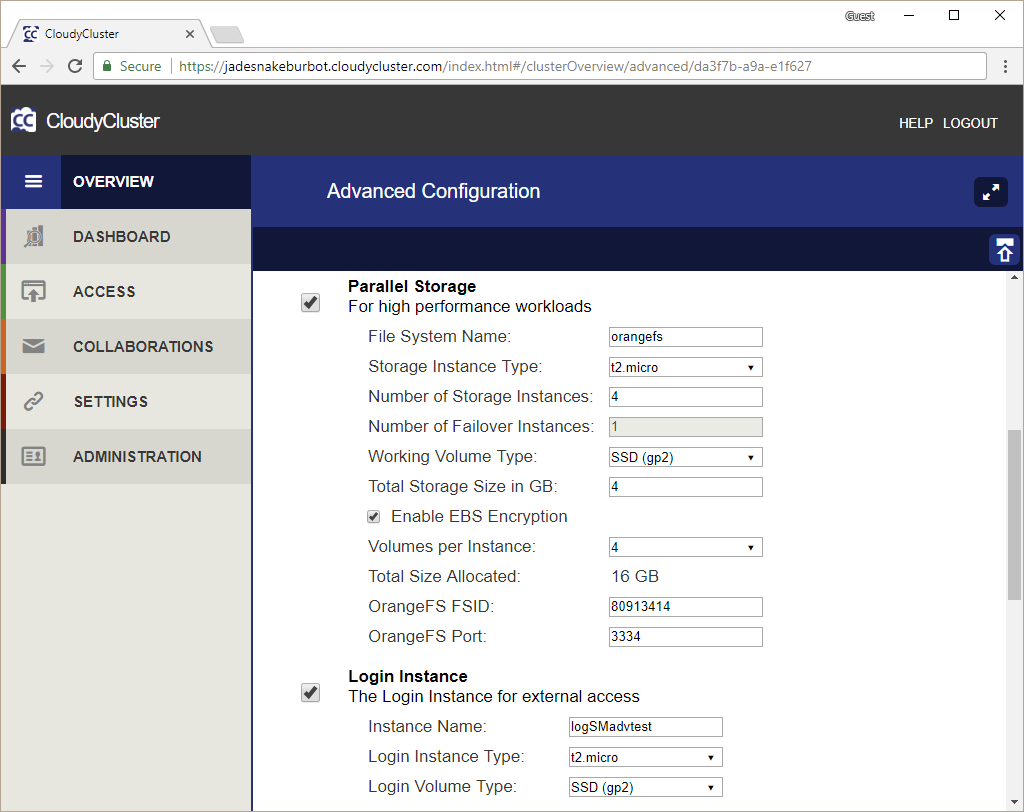The image size is (1024, 812).
Task: Open the Storage Instance Type dropdown
Action: [685, 367]
